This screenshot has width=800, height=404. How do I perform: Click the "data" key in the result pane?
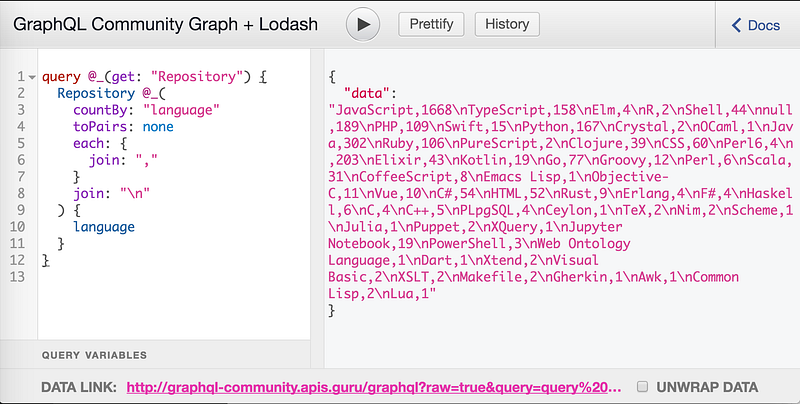pyautogui.click(x=367, y=92)
